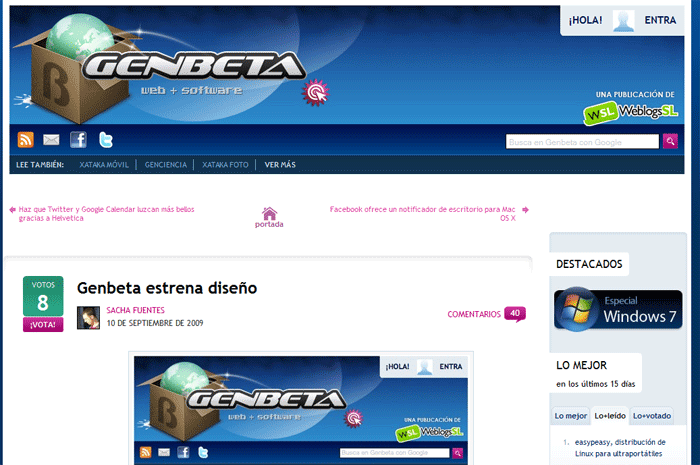Viewport: 700px width, 465px height.
Task: Open the Especial Windows 7 banner
Action: pyautogui.click(x=618, y=310)
